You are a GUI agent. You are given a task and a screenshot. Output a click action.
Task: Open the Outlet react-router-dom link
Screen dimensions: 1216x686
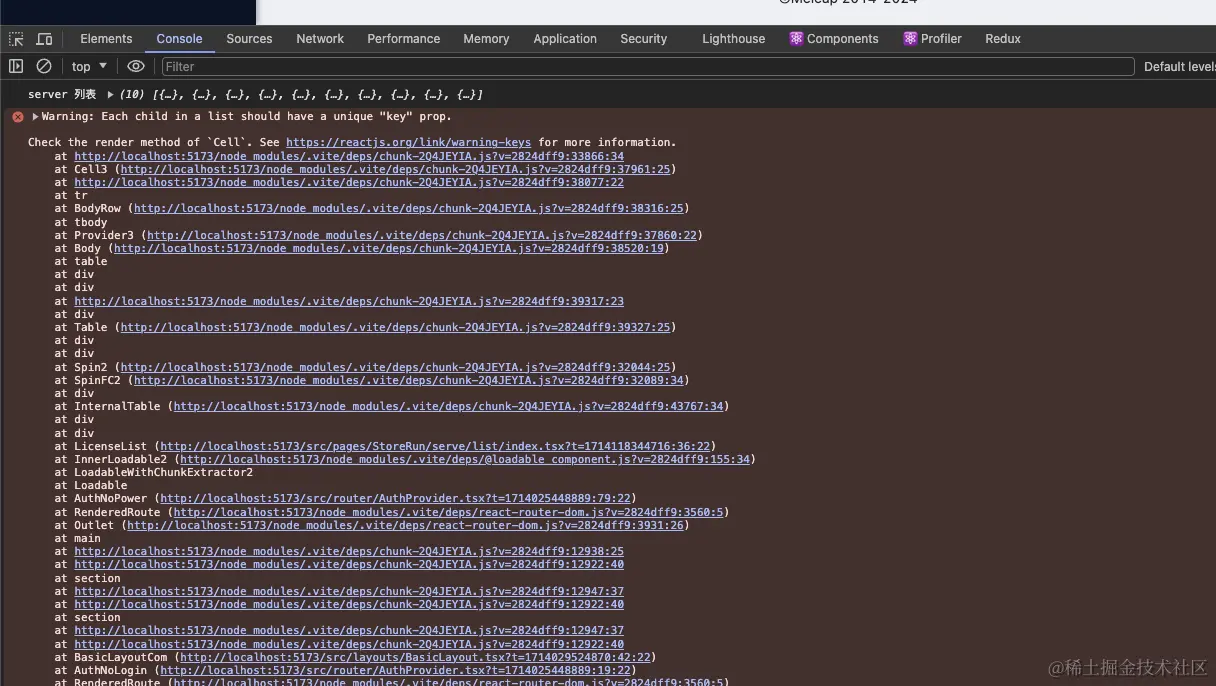pos(405,525)
